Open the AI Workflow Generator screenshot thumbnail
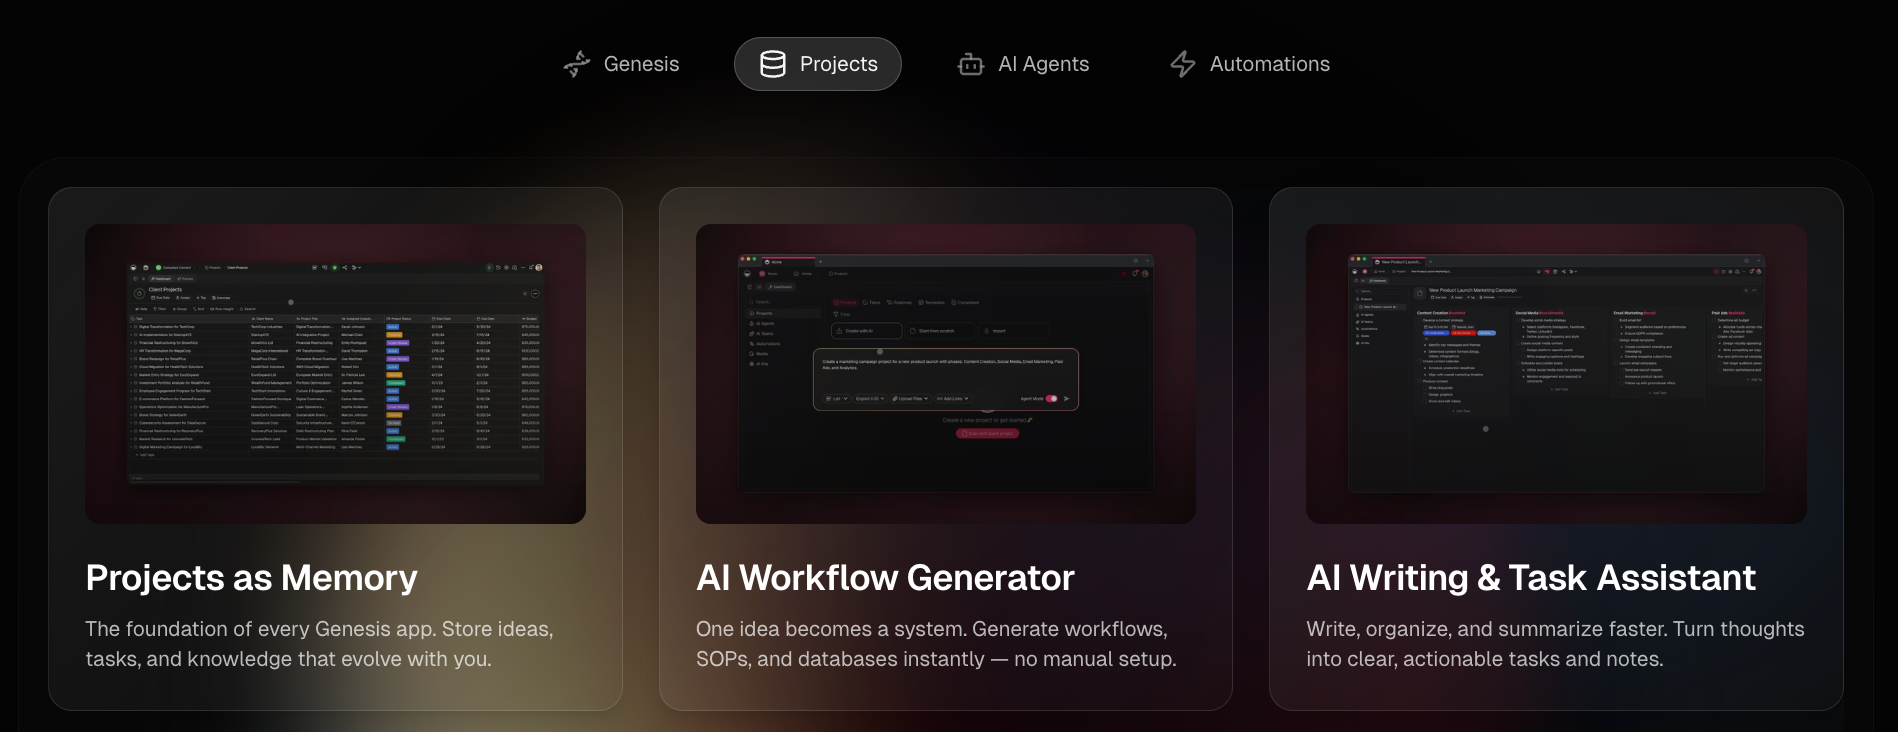Viewport: 1898px width, 732px height. click(x=946, y=374)
